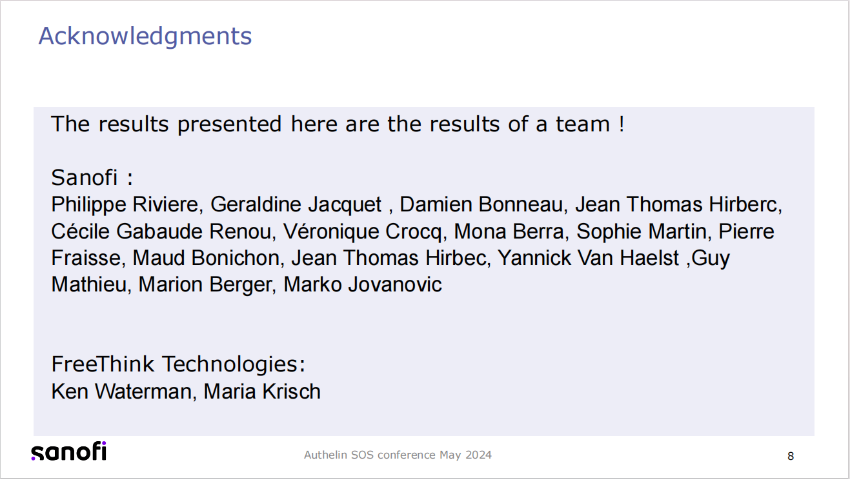Click the name Damien Bonneau
The image size is (850, 479).
pos(482,205)
